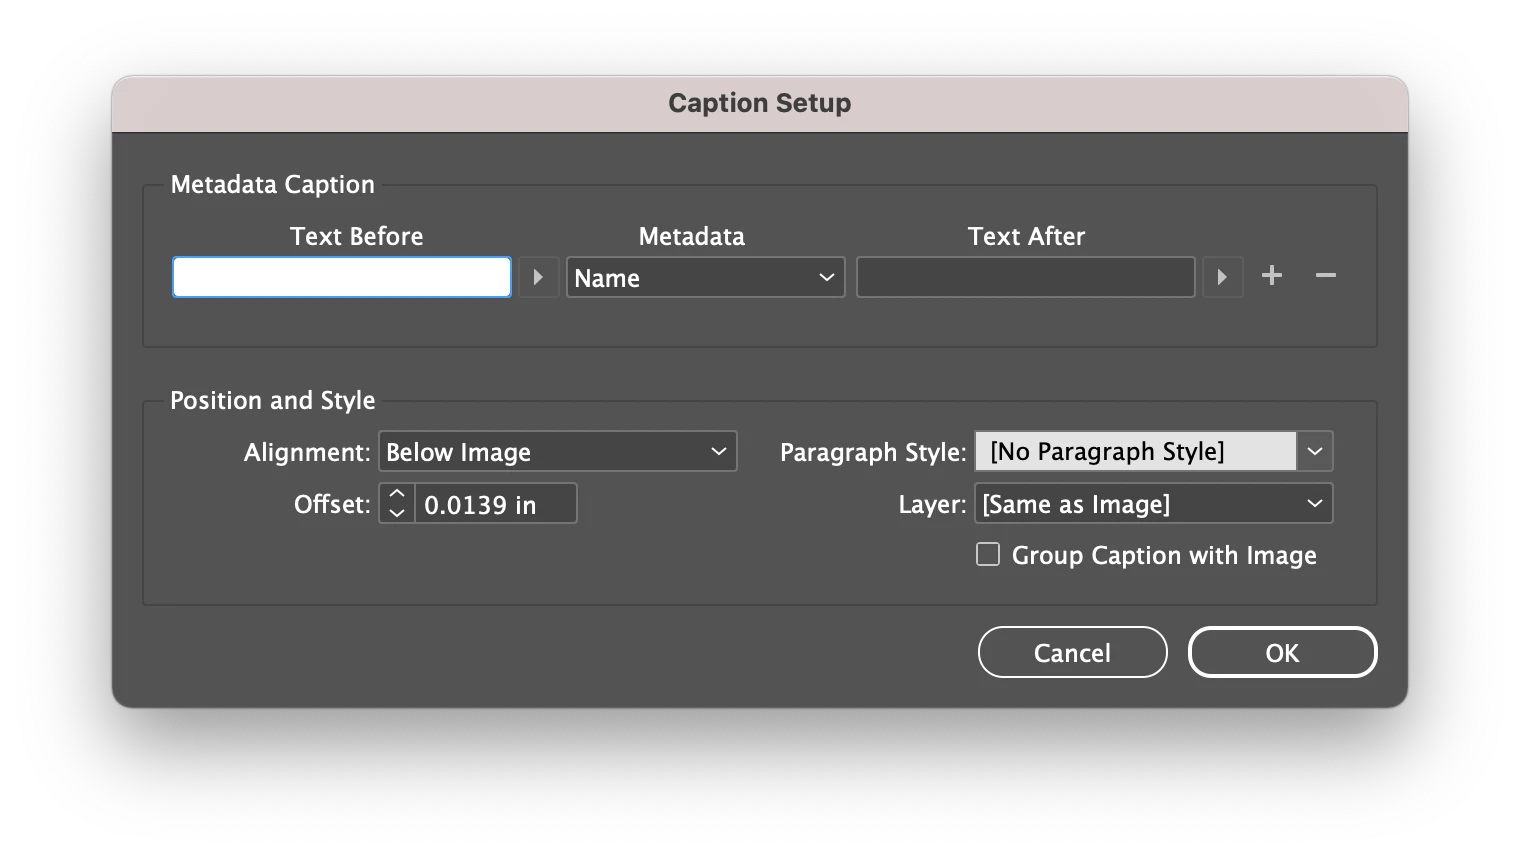
Task: Click into the Text Before input field
Action: 342,277
